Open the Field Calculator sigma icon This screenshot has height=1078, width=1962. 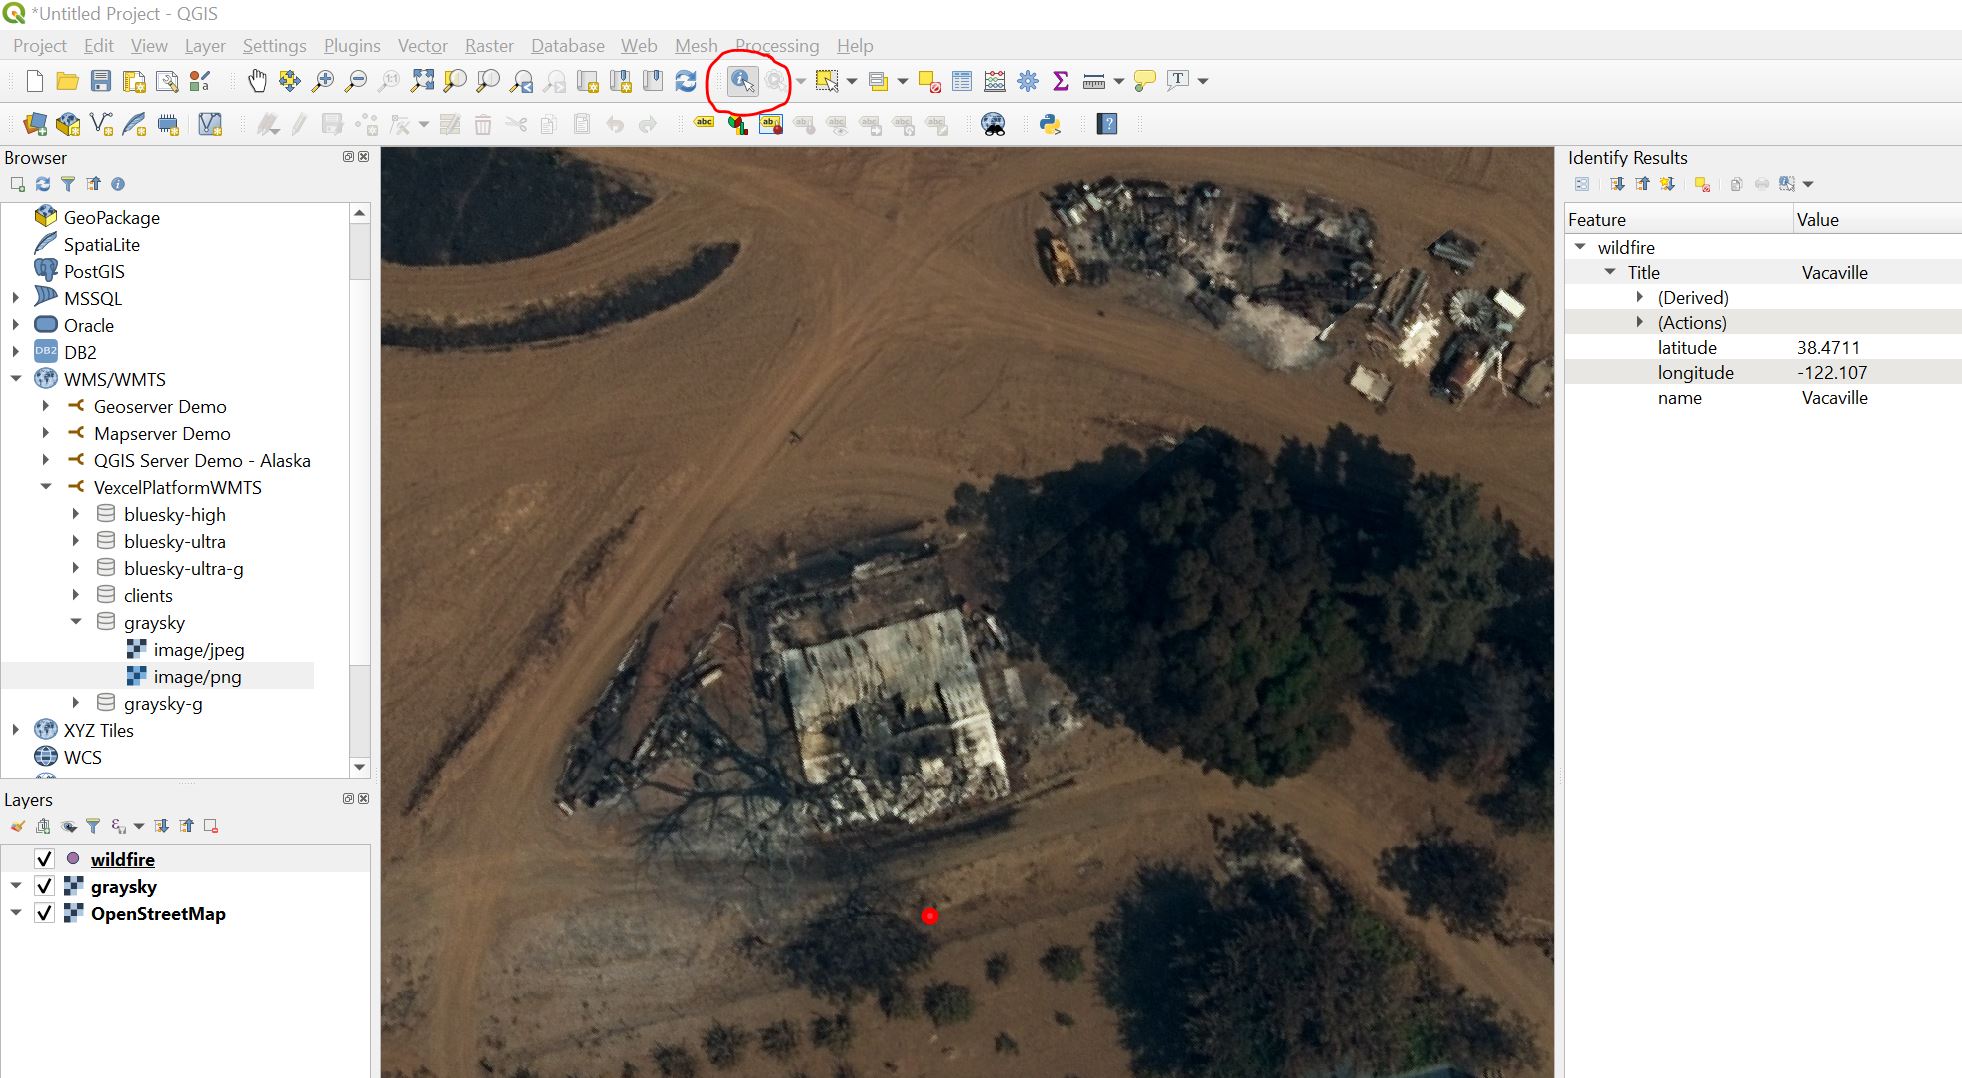tap(1061, 81)
